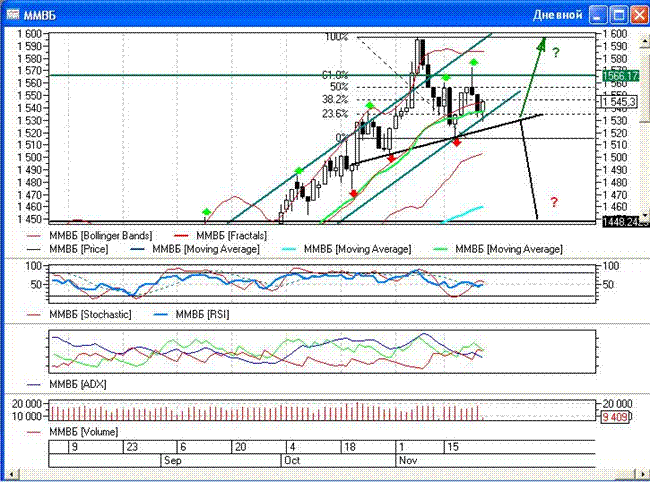The image size is (650, 482).
Task: Click the date 23 on the time axis
Action: (x=132, y=447)
